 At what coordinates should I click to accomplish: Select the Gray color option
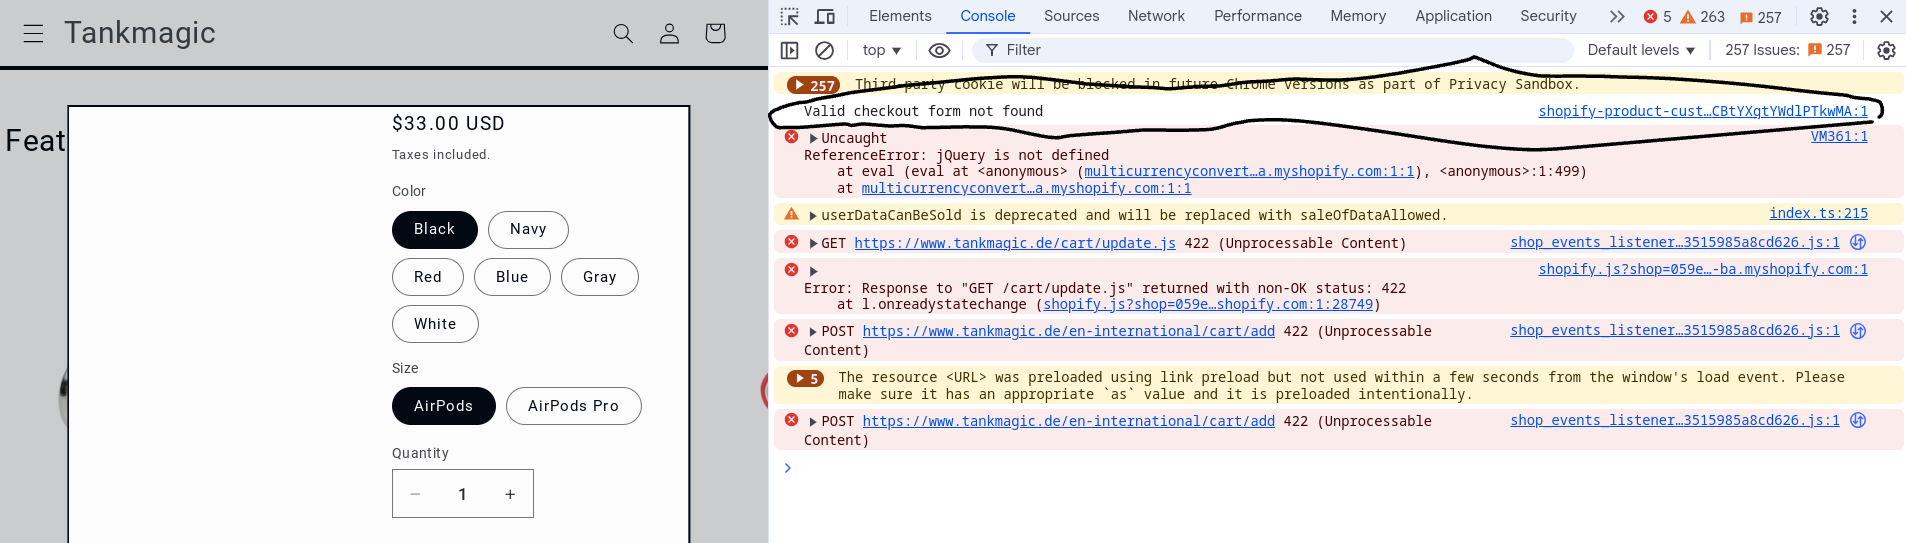point(600,277)
